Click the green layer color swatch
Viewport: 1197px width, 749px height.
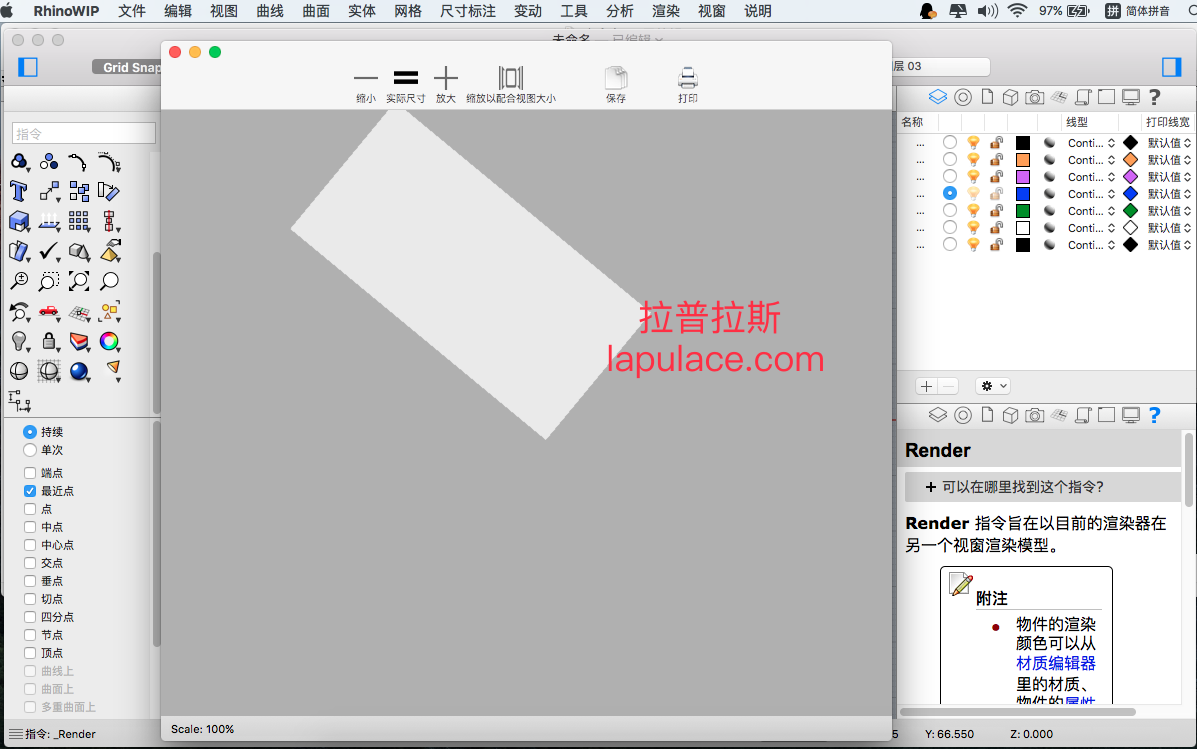pyautogui.click(x=1023, y=211)
